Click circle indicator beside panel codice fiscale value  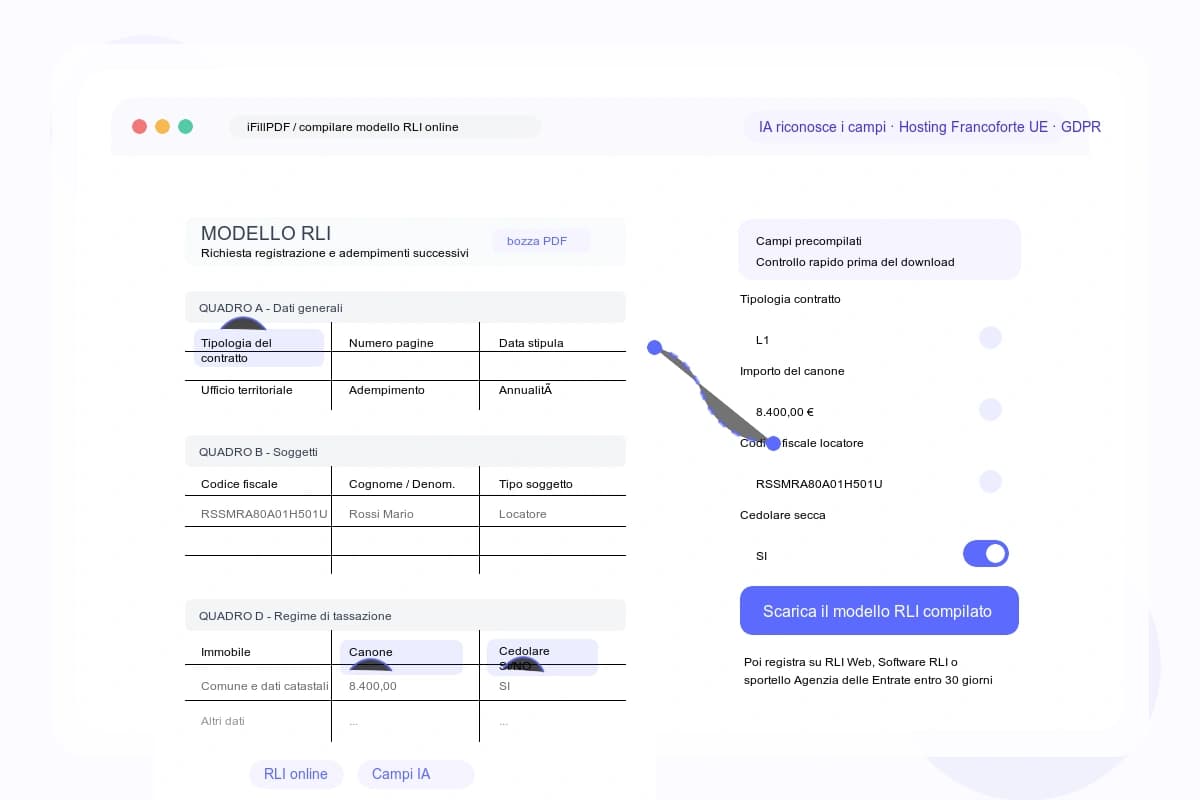point(990,482)
